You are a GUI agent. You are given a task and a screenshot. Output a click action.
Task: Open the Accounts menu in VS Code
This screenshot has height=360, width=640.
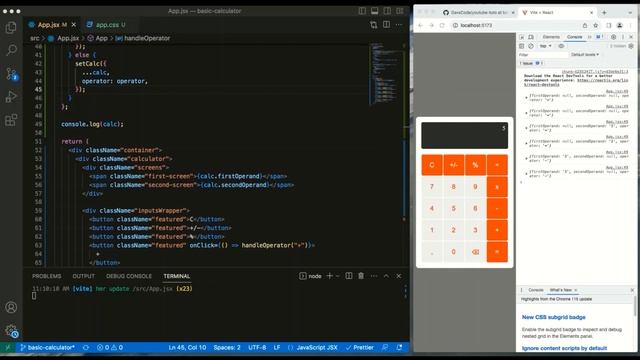coord(11,307)
